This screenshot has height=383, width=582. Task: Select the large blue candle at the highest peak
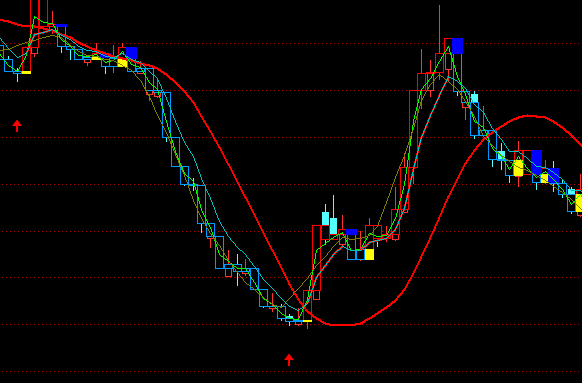457,46
